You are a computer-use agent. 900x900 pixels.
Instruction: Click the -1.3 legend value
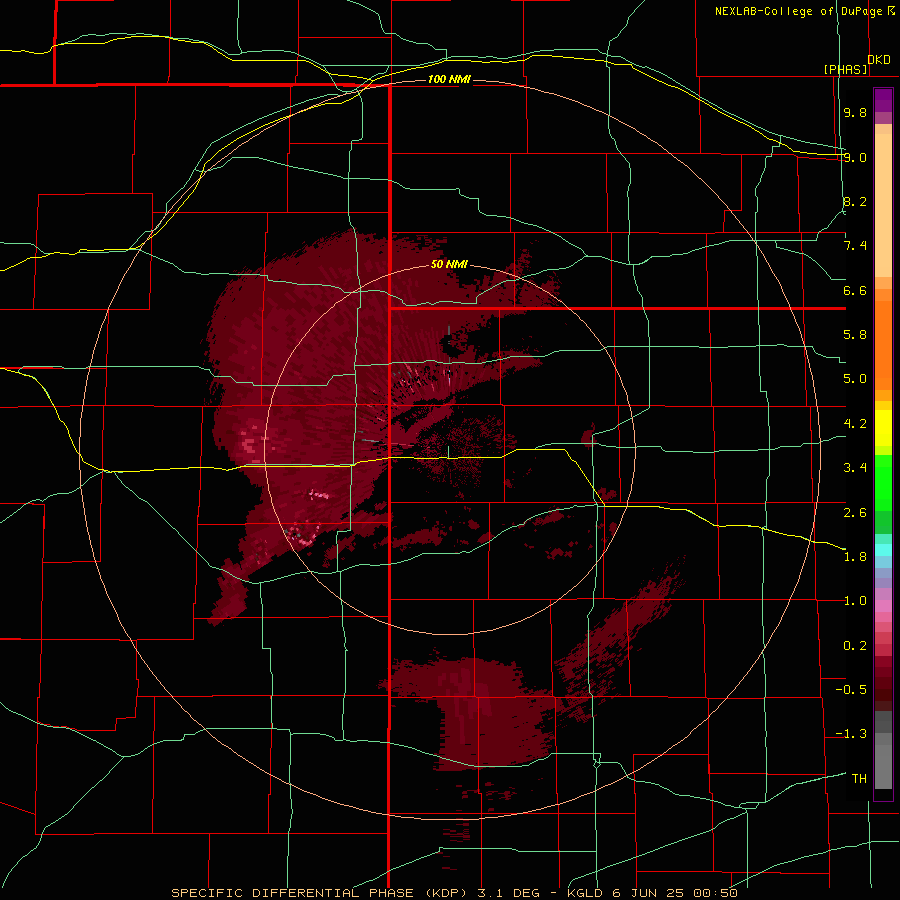coord(851,734)
